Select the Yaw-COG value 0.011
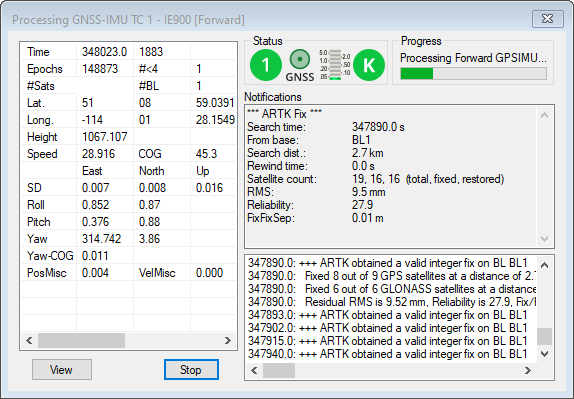This screenshot has width=574, height=399. [x=95, y=256]
